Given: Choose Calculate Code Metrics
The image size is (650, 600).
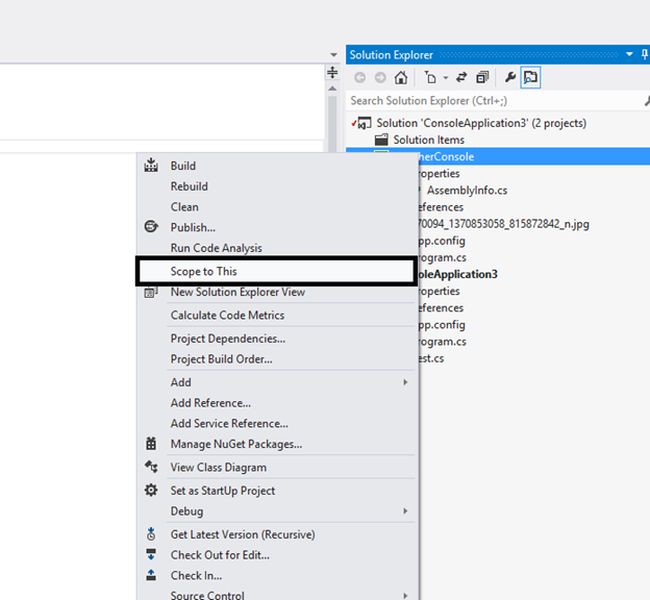Looking at the screenshot, I should click(x=277, y=315).
